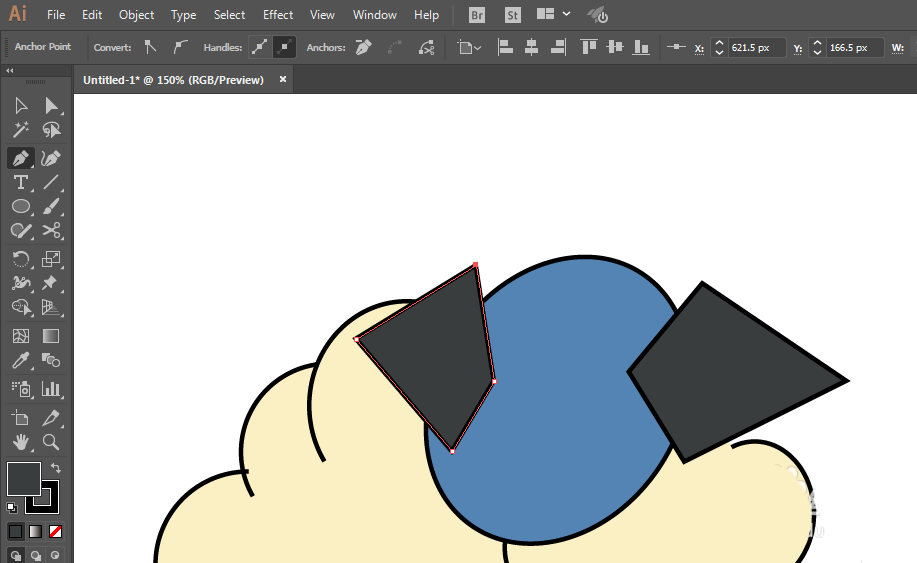917x563 pixels.
Task: Open the Select menu
Action: point(229,15)
